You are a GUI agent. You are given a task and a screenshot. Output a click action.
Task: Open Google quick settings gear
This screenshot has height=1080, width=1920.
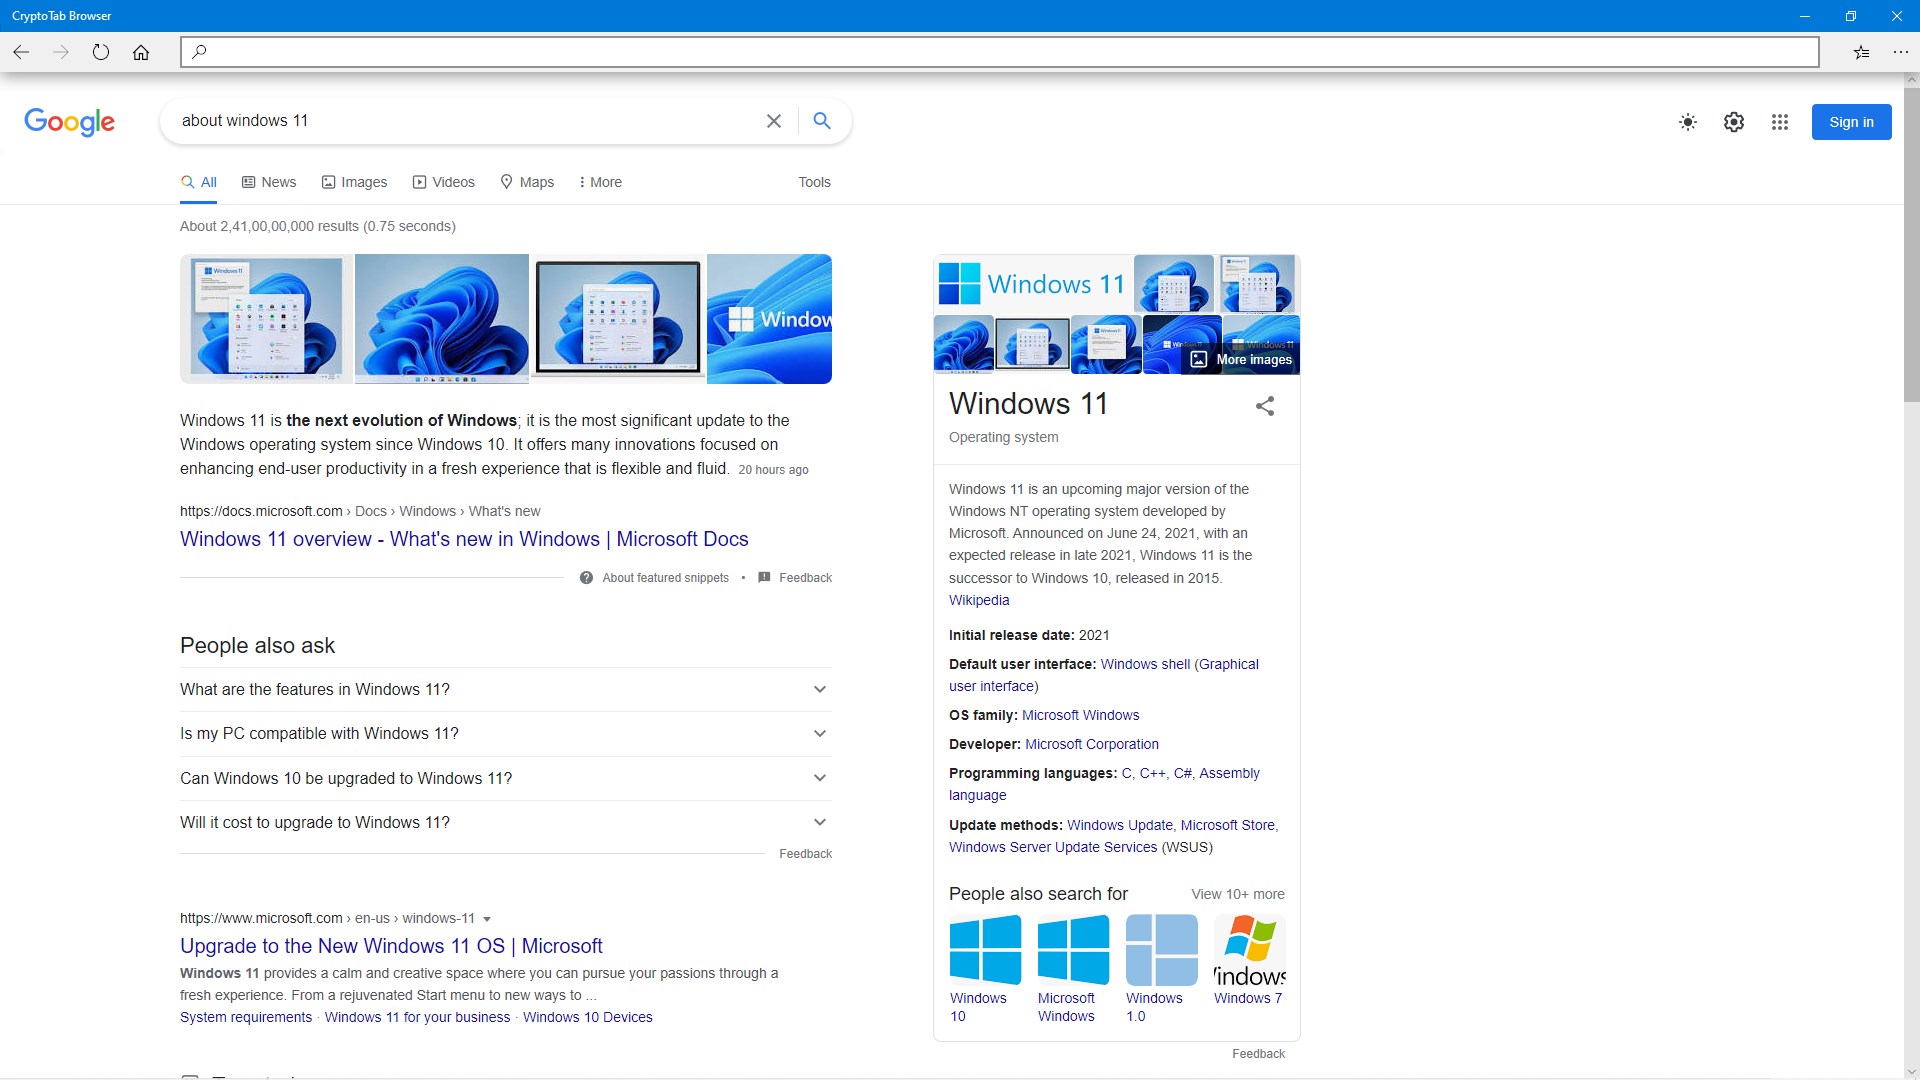(x=1733, y=122)
